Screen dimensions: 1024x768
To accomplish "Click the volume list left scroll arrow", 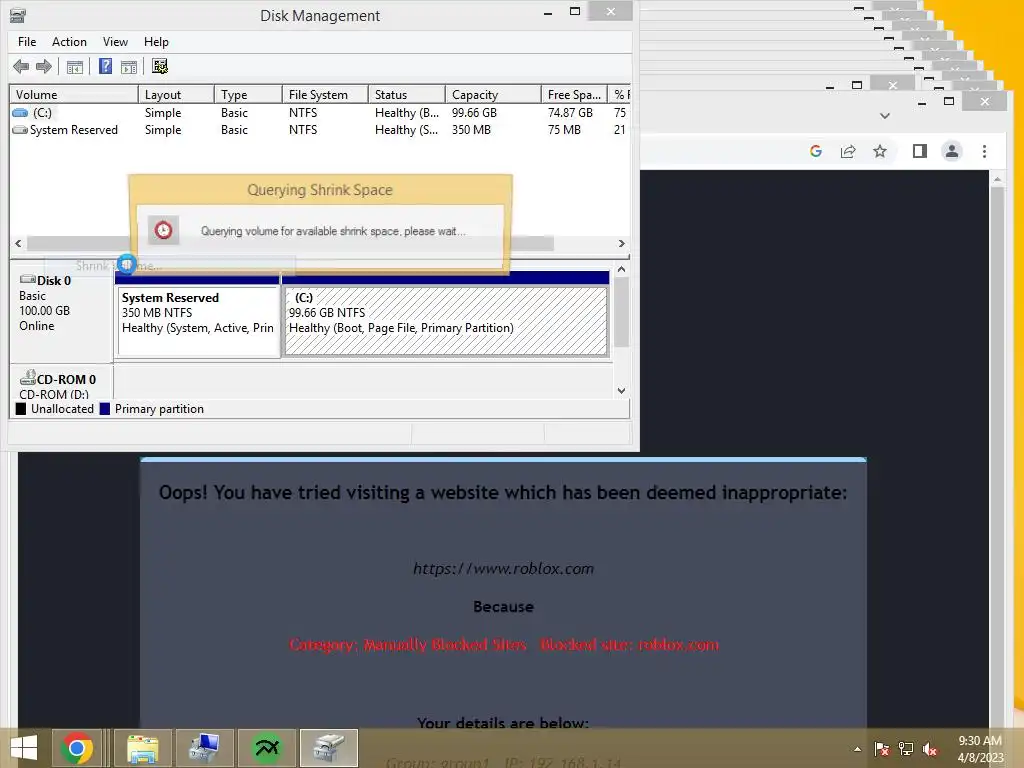I will tap(18, 243).
